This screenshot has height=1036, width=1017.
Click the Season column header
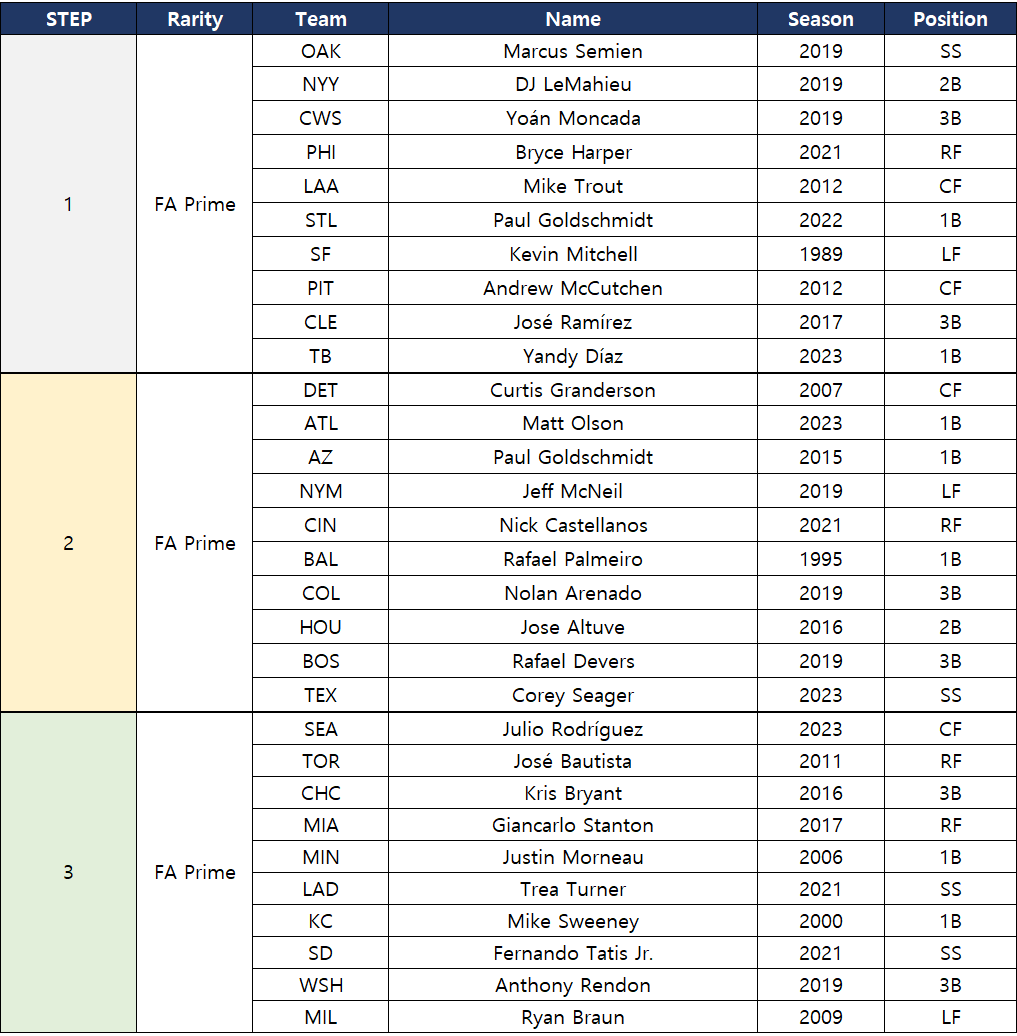820,19
